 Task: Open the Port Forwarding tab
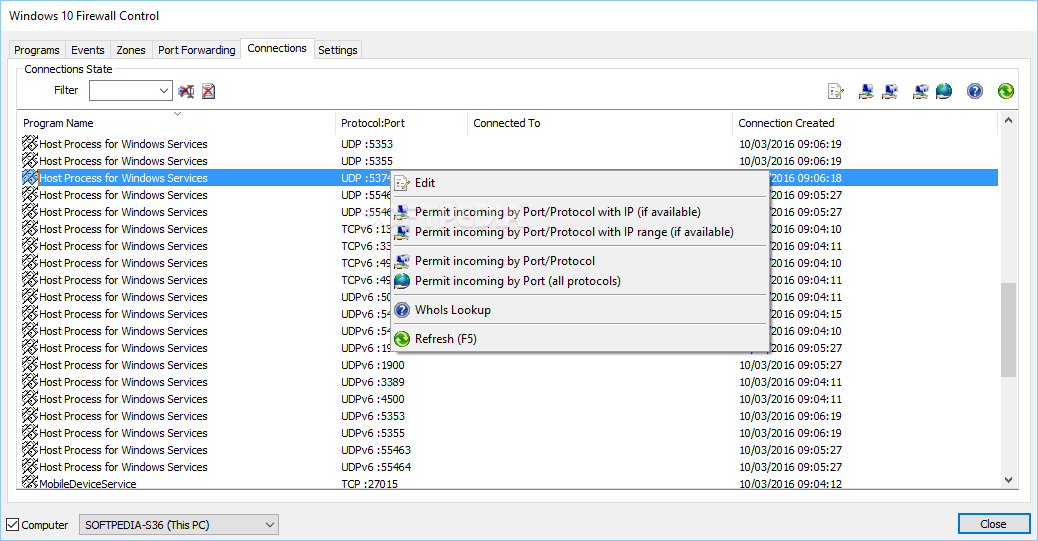coord(197,50)
